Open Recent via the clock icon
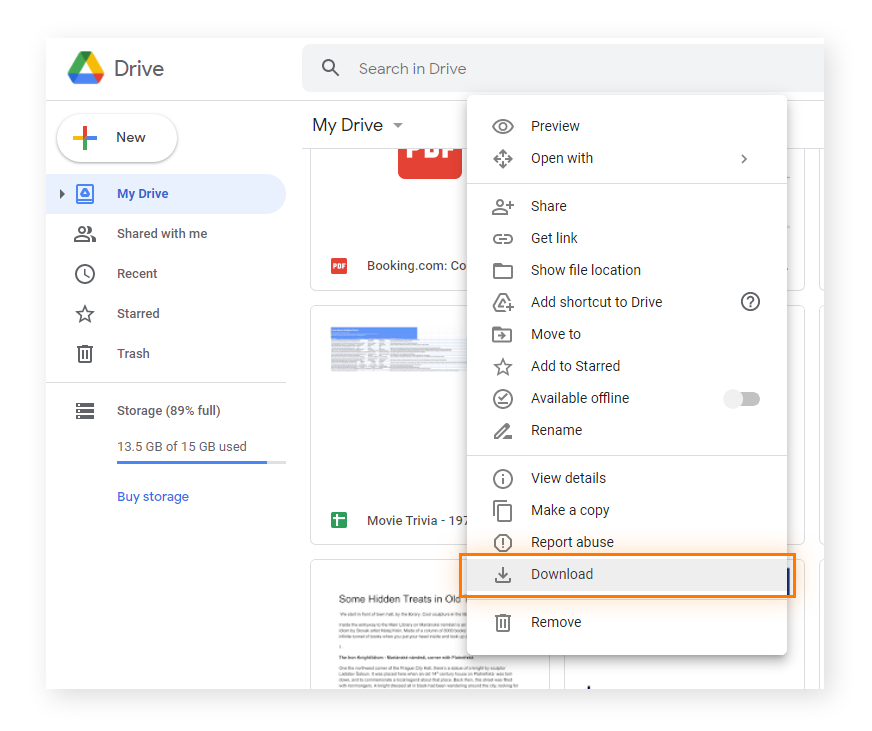872x731 pixels. tap(85, 273)
